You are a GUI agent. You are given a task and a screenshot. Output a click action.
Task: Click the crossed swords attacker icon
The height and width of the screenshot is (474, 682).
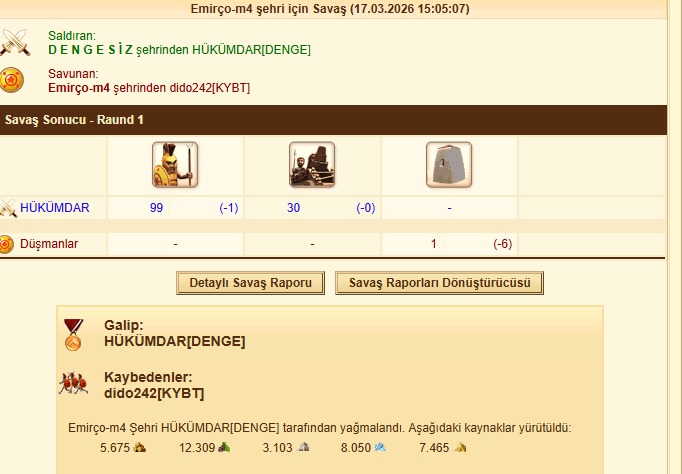point(15,42)
